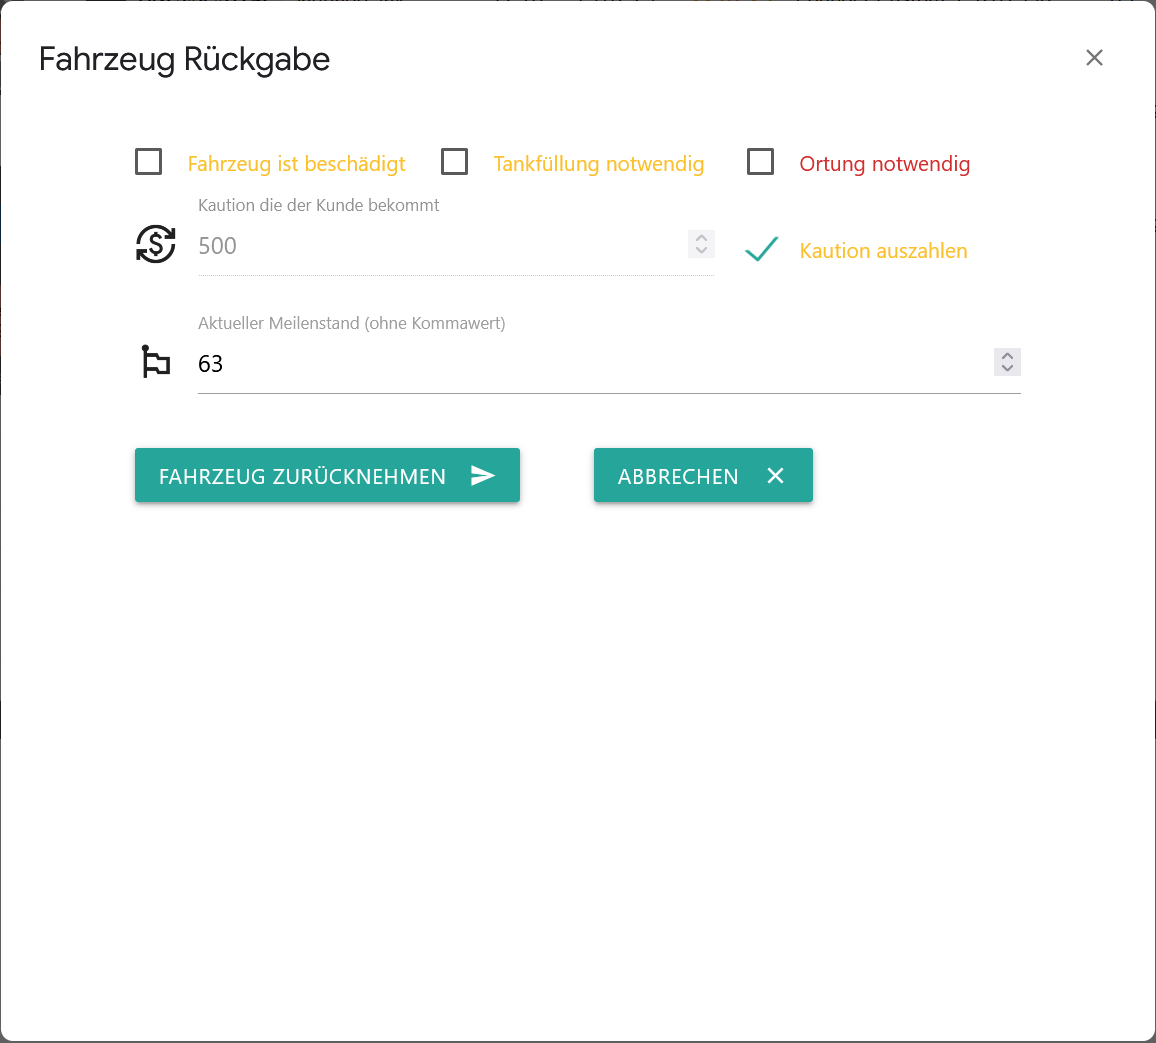
Task: Tick the 'Fahrzeug ist beschädigt' checkbox
Action: (x=148, y=161)
